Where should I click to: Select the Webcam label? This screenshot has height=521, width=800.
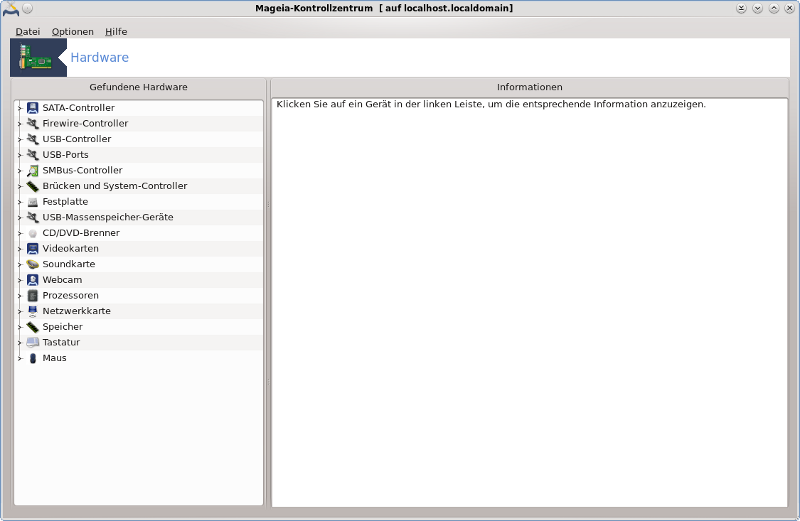coord(62,280)
